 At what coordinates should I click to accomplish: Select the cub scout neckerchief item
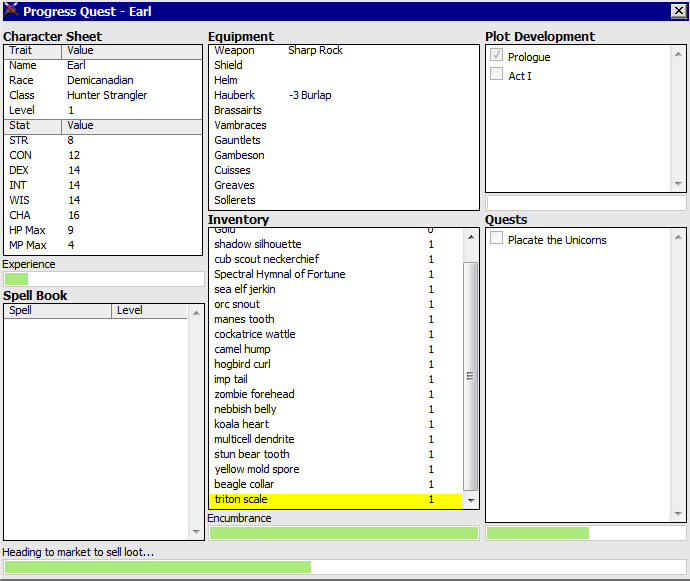(336, 259)
